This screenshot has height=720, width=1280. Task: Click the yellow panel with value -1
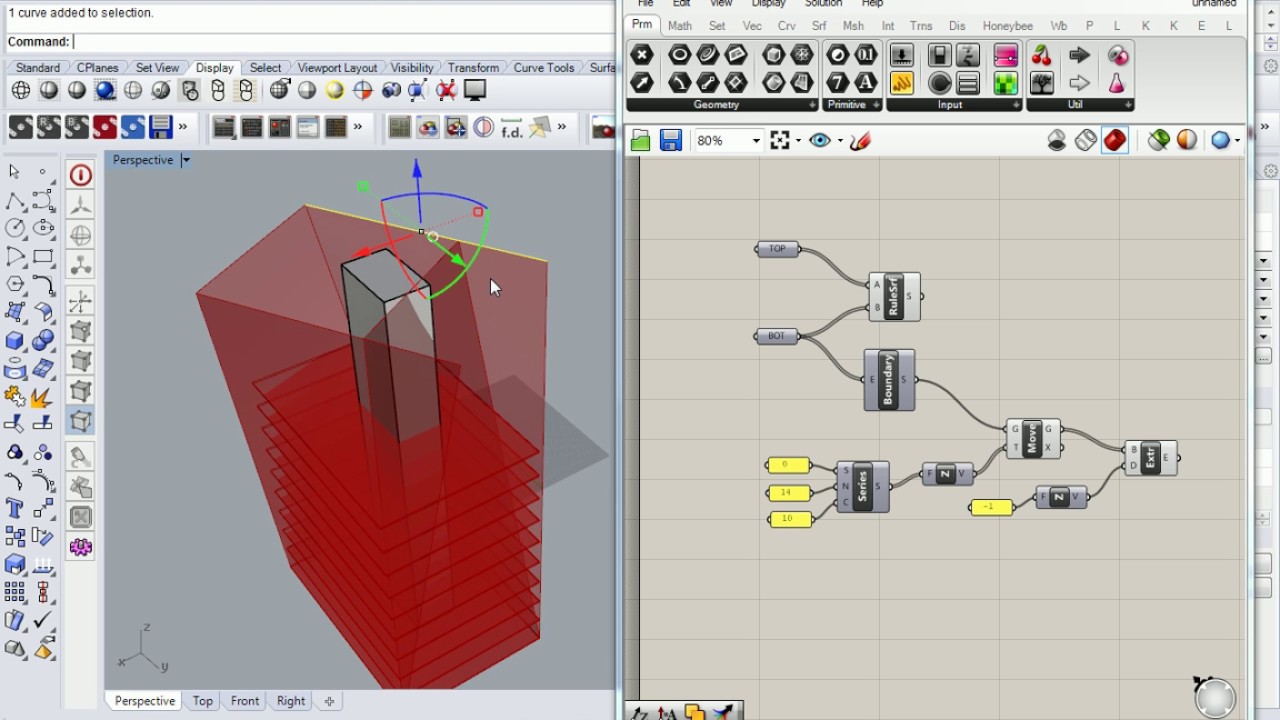click(x=991, y=507)
